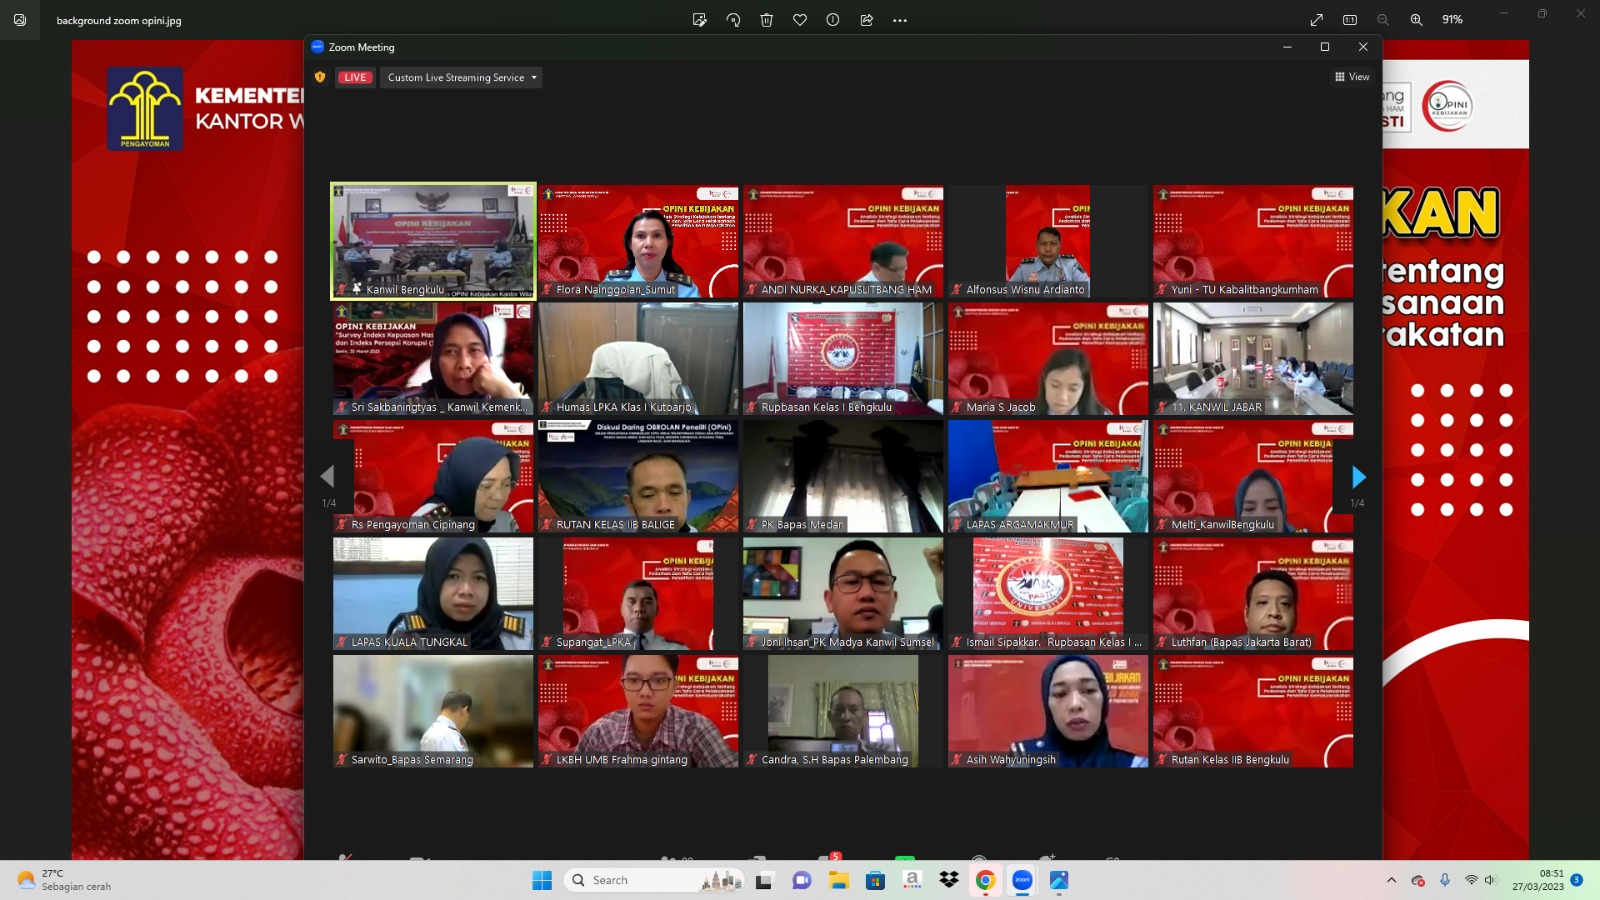Image resolution: width=1600 pixels, height=900 pixels.
Task: Show hidden system tray icons chevron
Action: 1391,880
